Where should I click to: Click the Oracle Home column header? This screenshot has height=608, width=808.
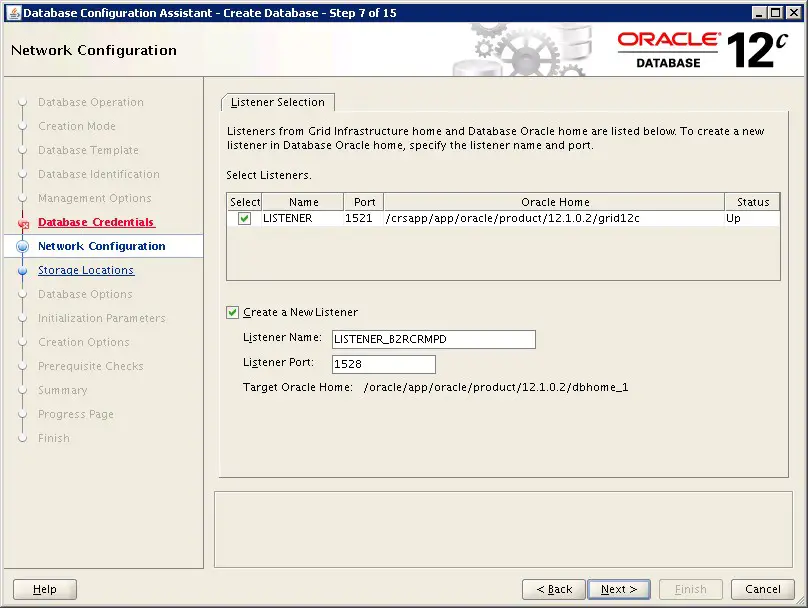point(554,202)
